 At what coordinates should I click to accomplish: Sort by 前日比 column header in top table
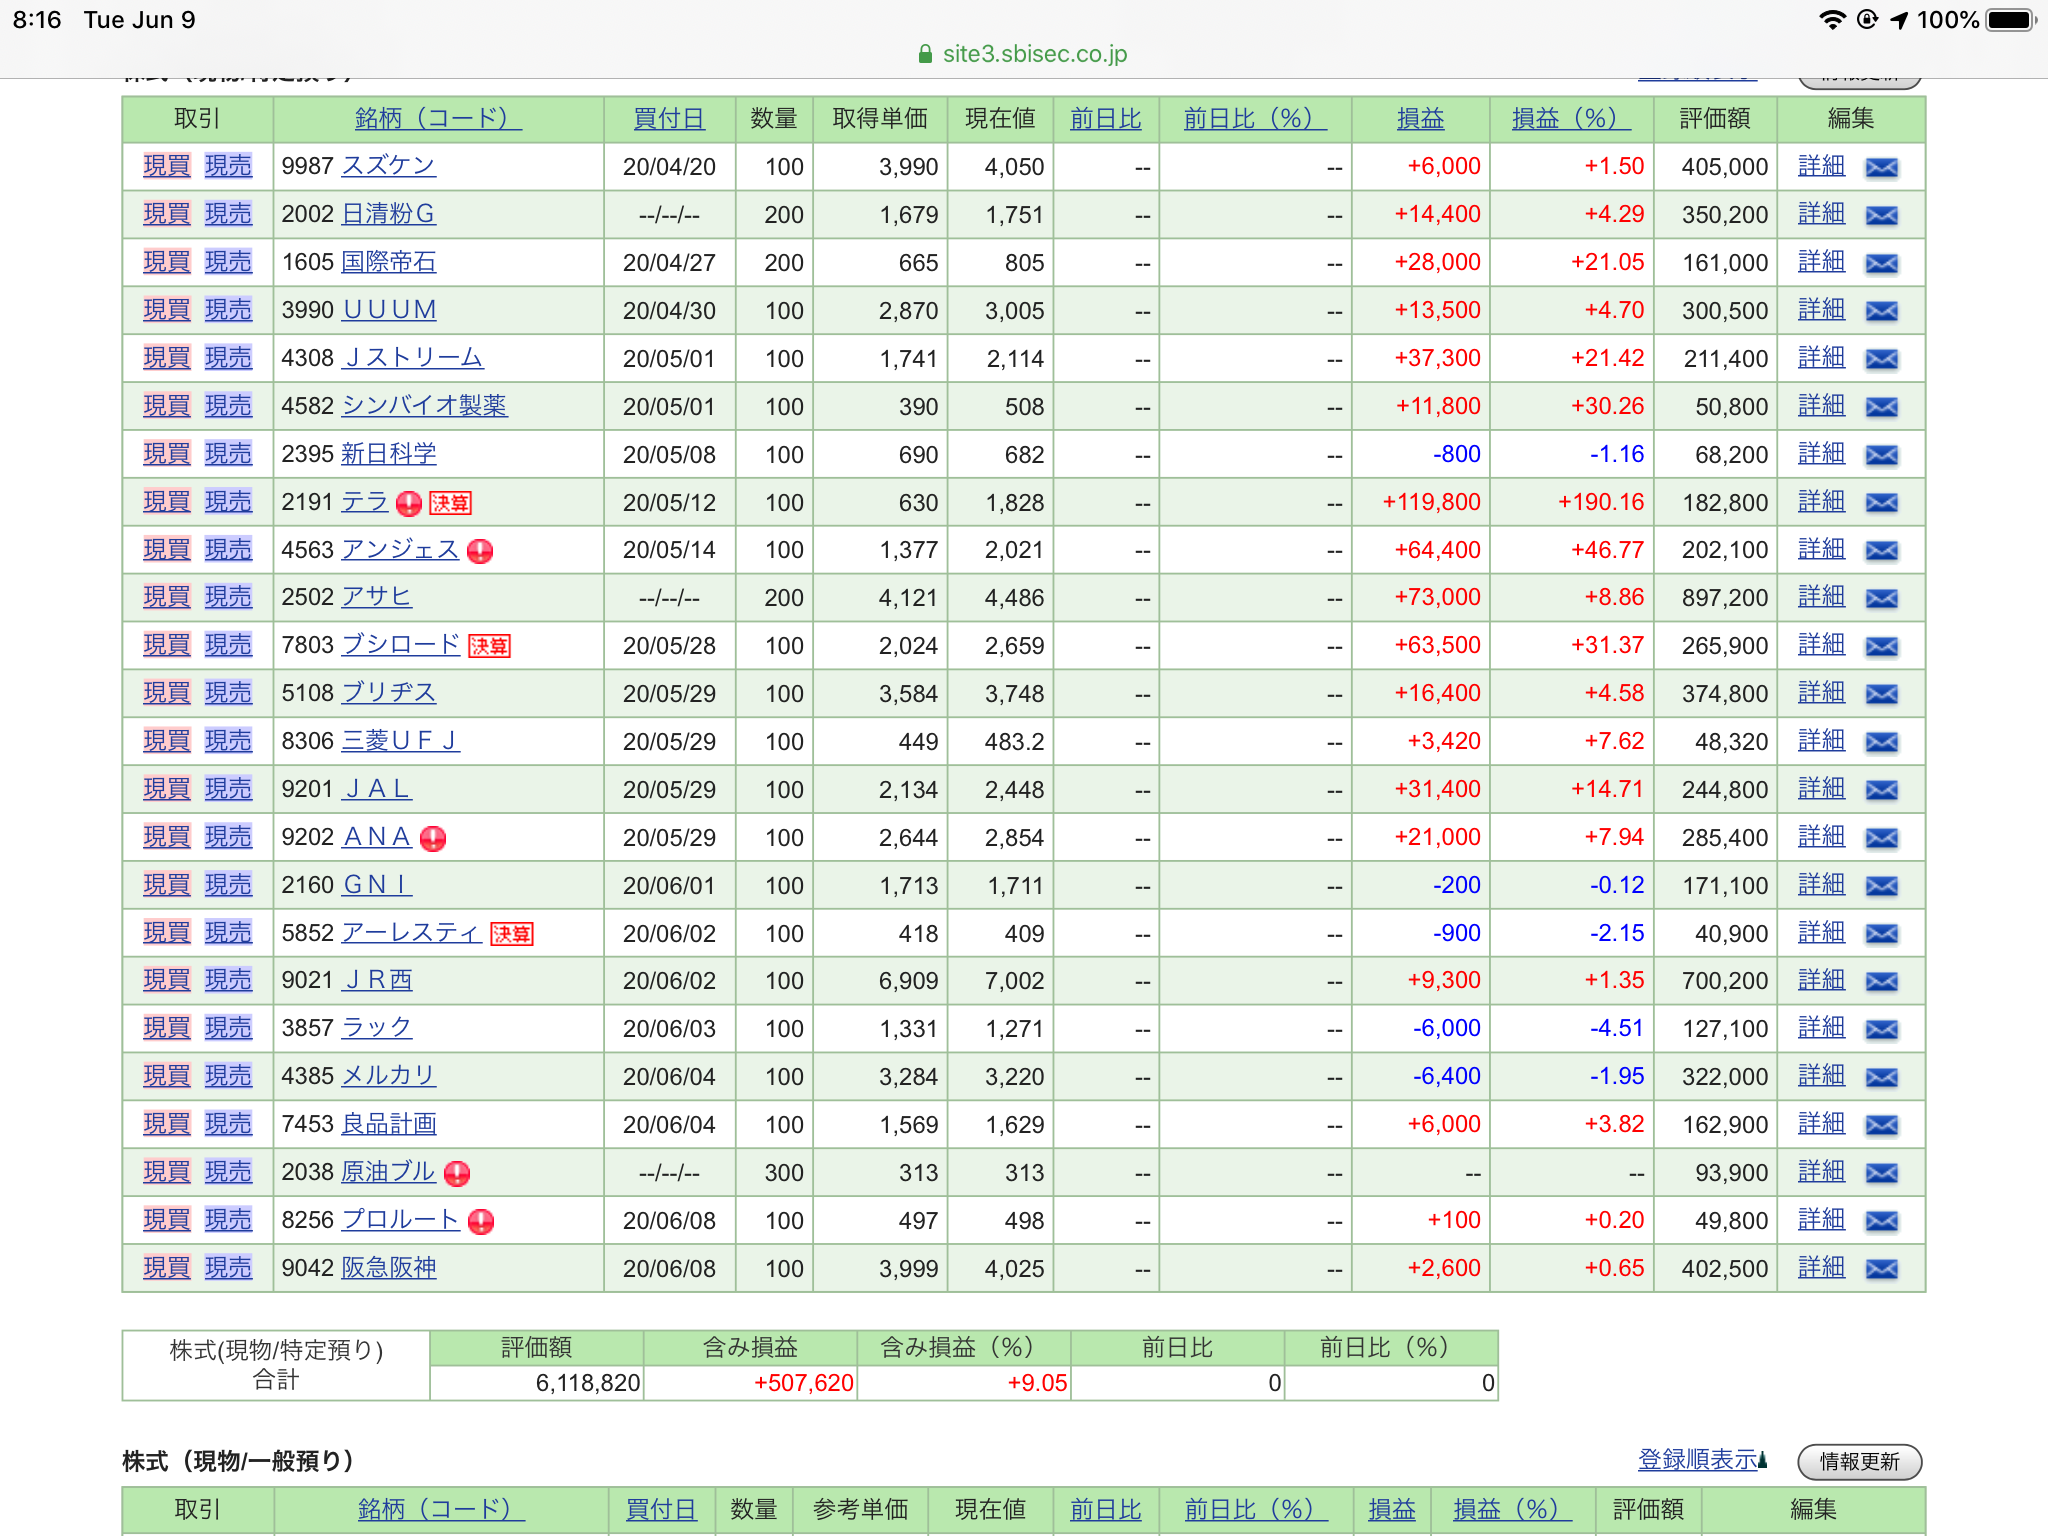click(1105, 119)
